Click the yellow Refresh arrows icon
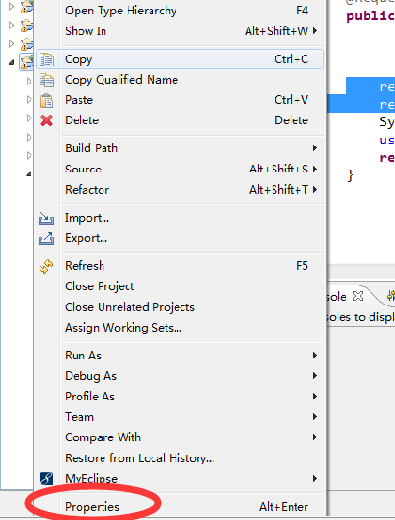Image resolution: width=395 pixels, height=520 pixels. click(47, 266)
